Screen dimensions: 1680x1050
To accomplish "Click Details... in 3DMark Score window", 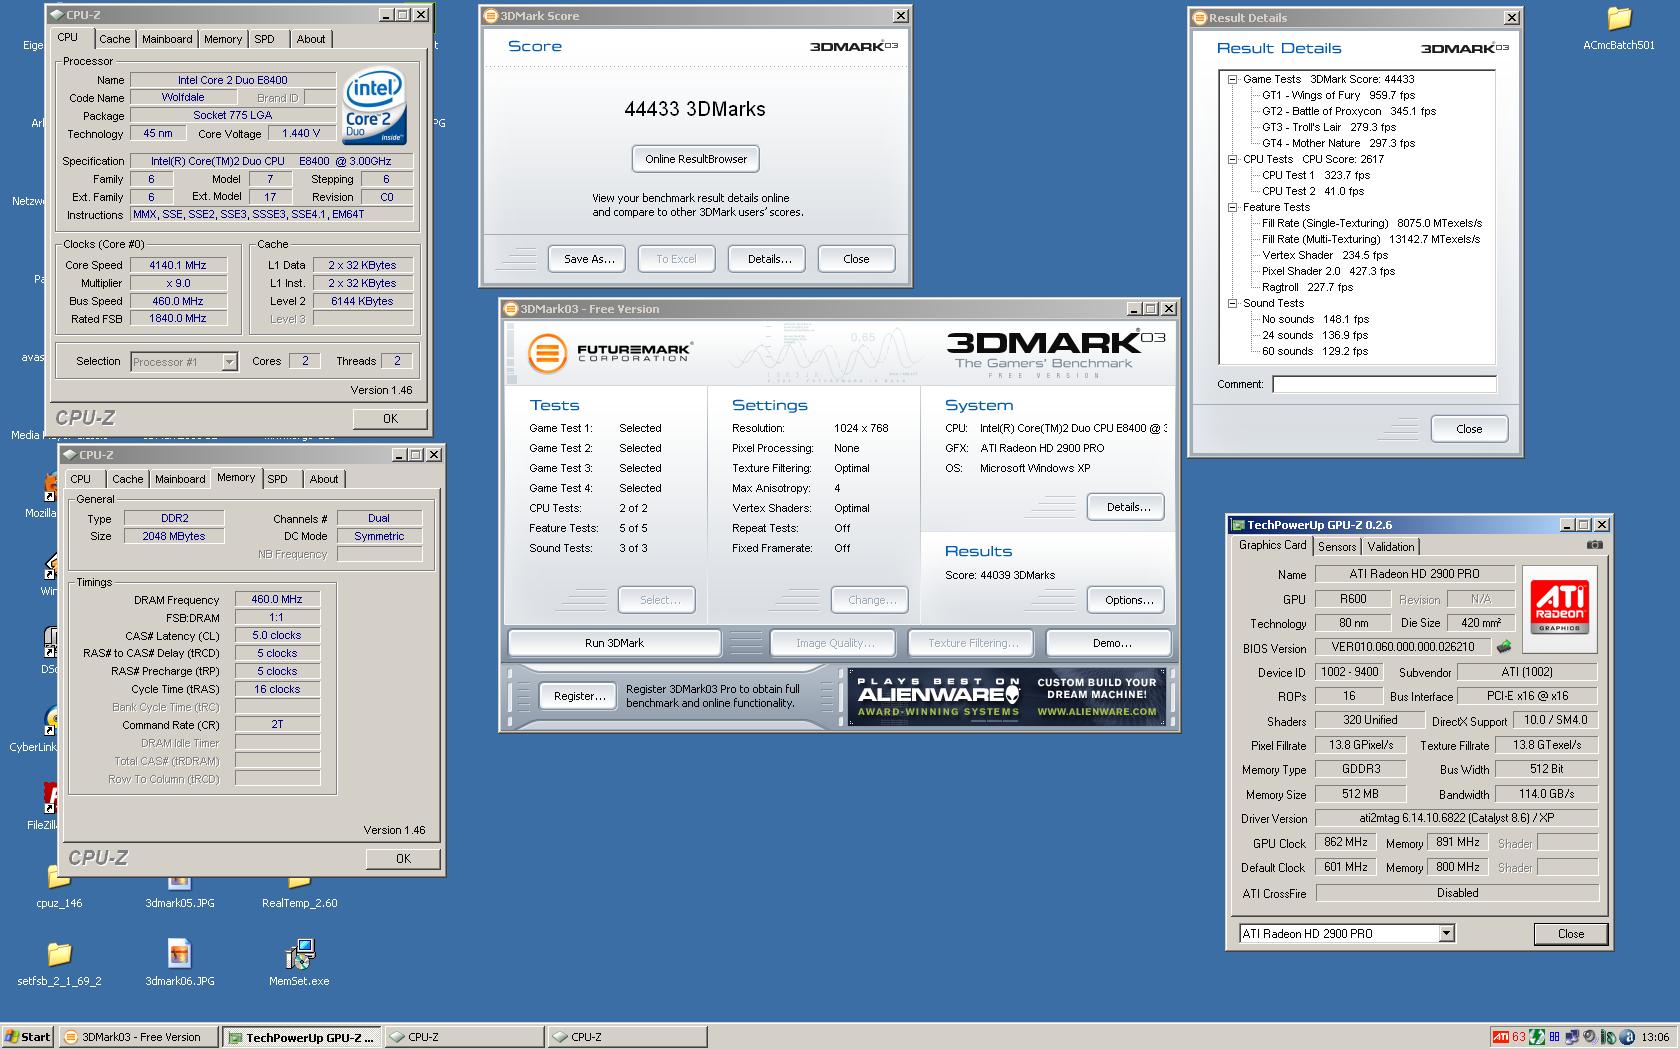I will point(769,259).
